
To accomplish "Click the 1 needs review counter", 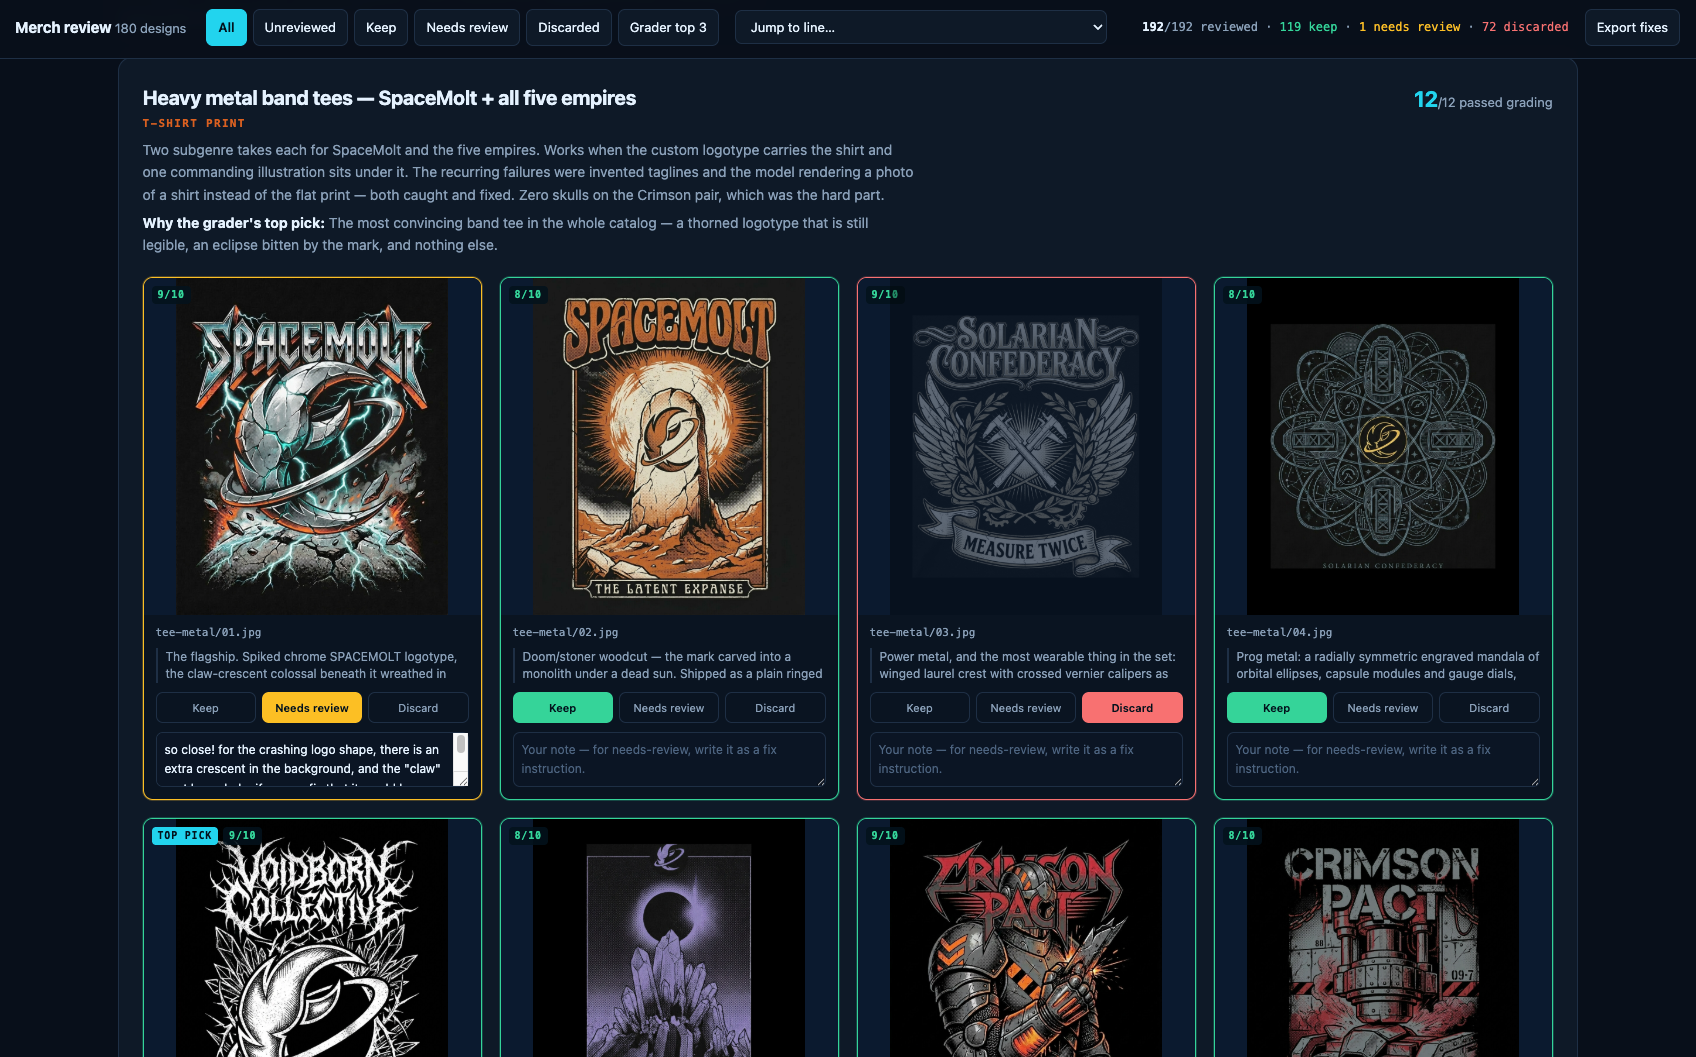I will pos(1409,27).
